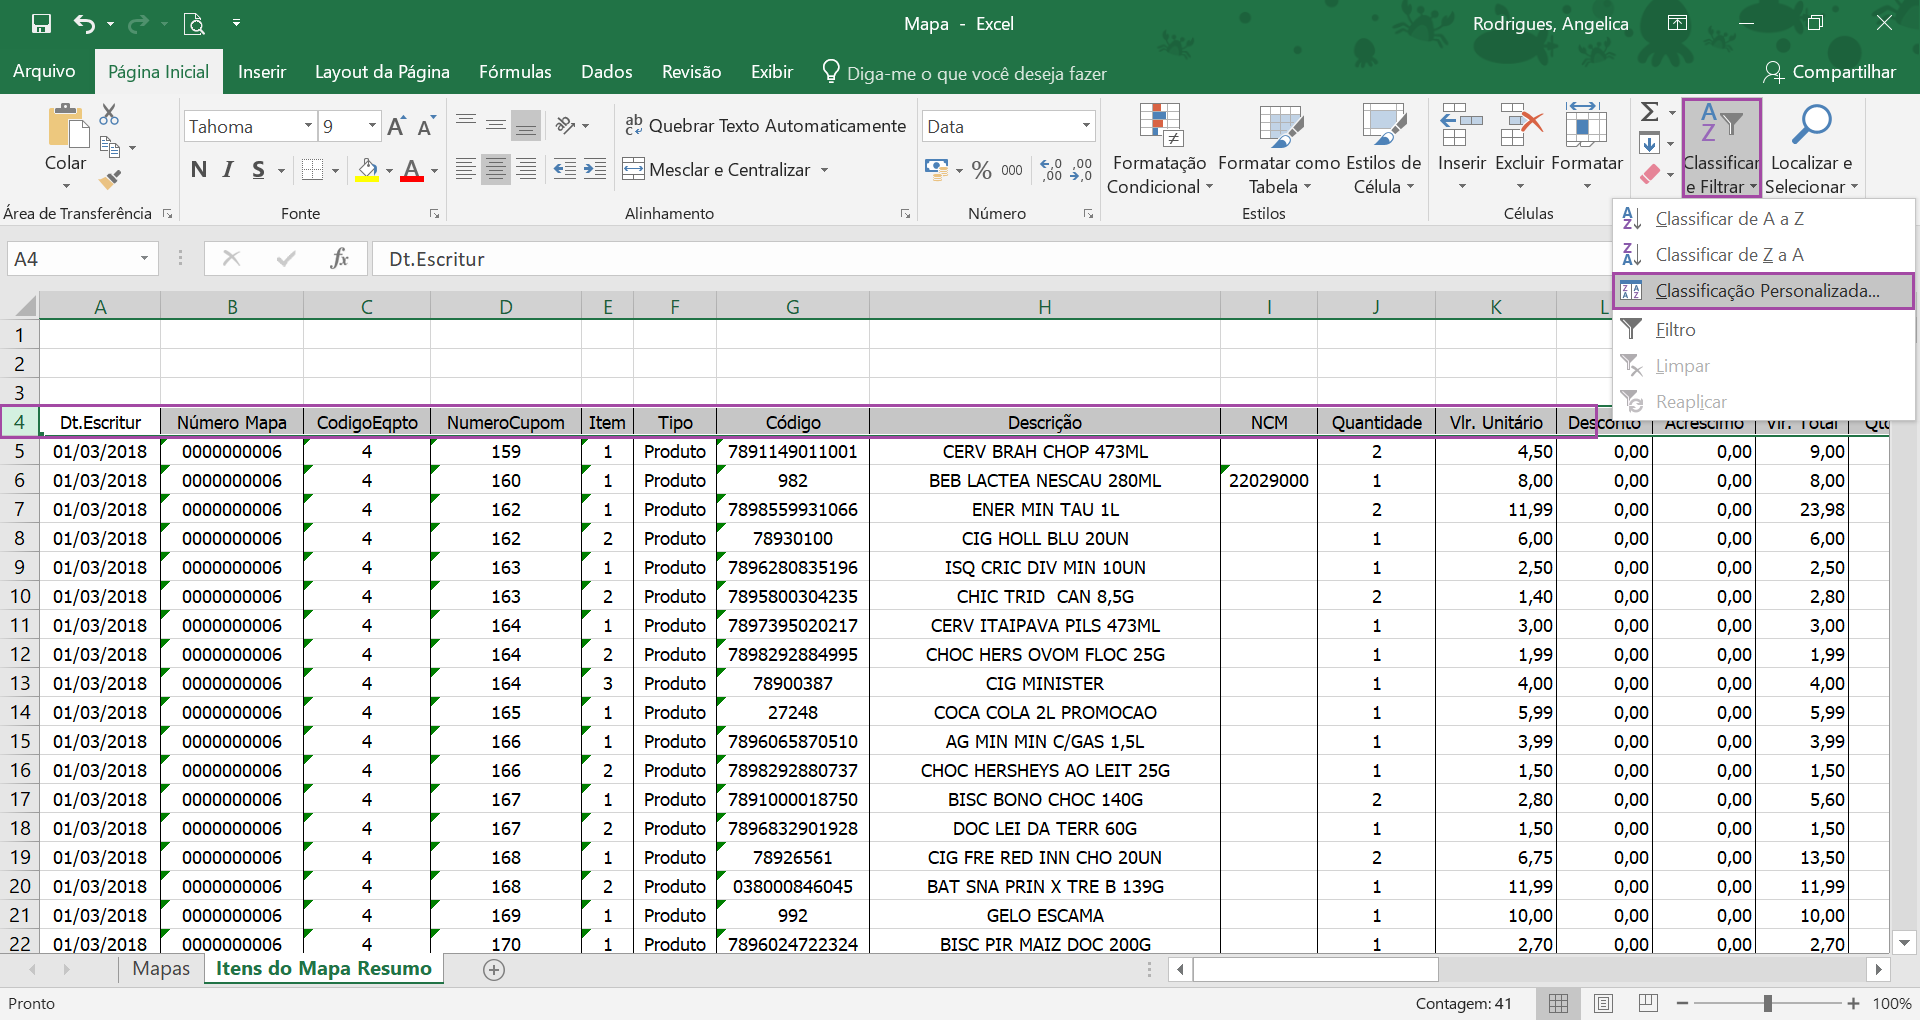The image size is (1920, 1020).
Task: Toggle italic (I) formatting
Action: (x=228, y=170)
